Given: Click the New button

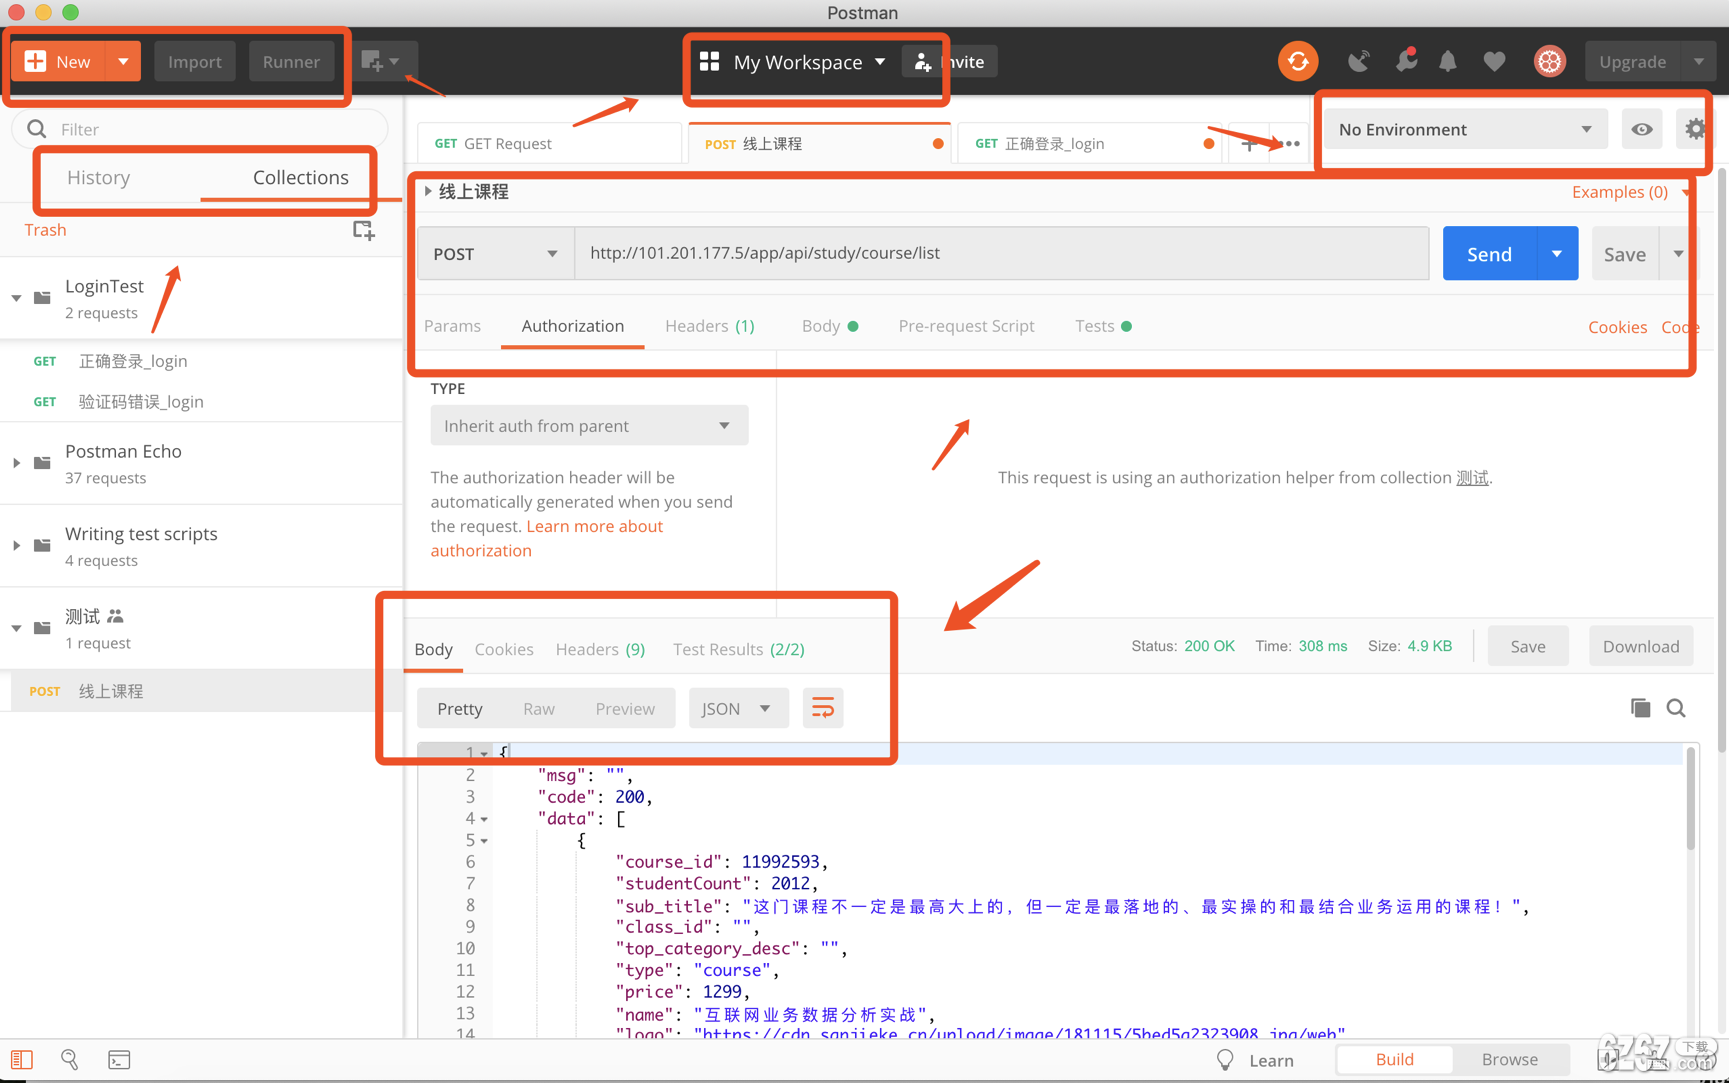Looking at the screenshot, I should (59, 62).
